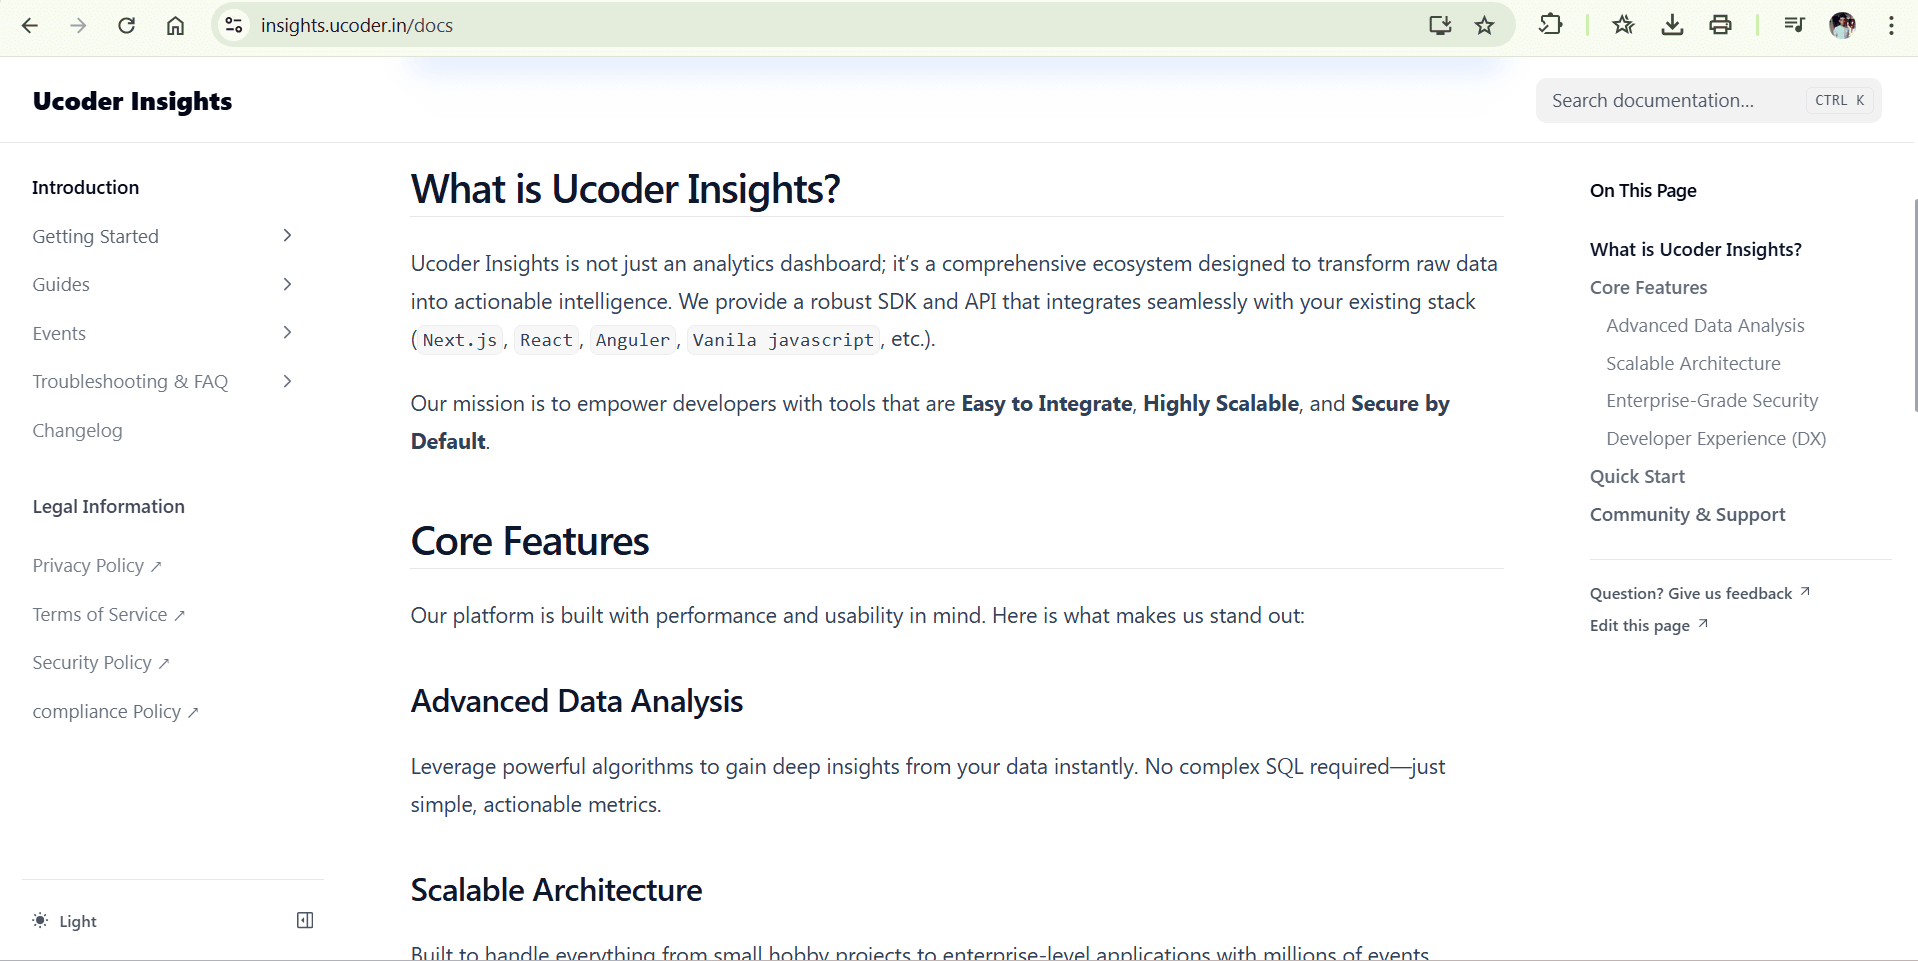Screen dimensions: 1918x961
Task: Collapse the sidebar using the panel icon
Action: [x=304, y=920]
